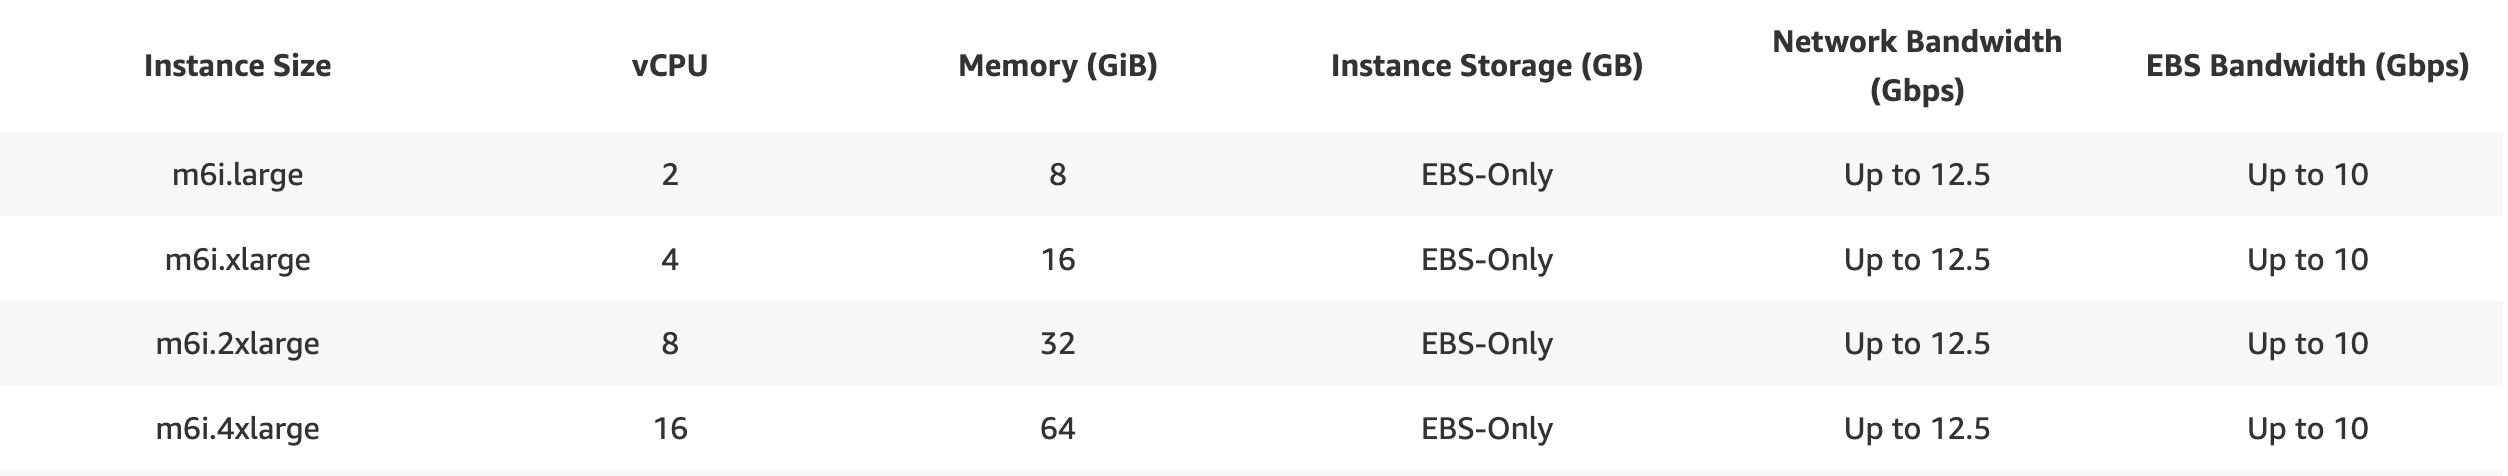Viewport: 2508px width, 476px height.
Task: Click Up to 12.5 in m6i.4xlarge row
Action: pyautogui.click(x=1916, y=429)
